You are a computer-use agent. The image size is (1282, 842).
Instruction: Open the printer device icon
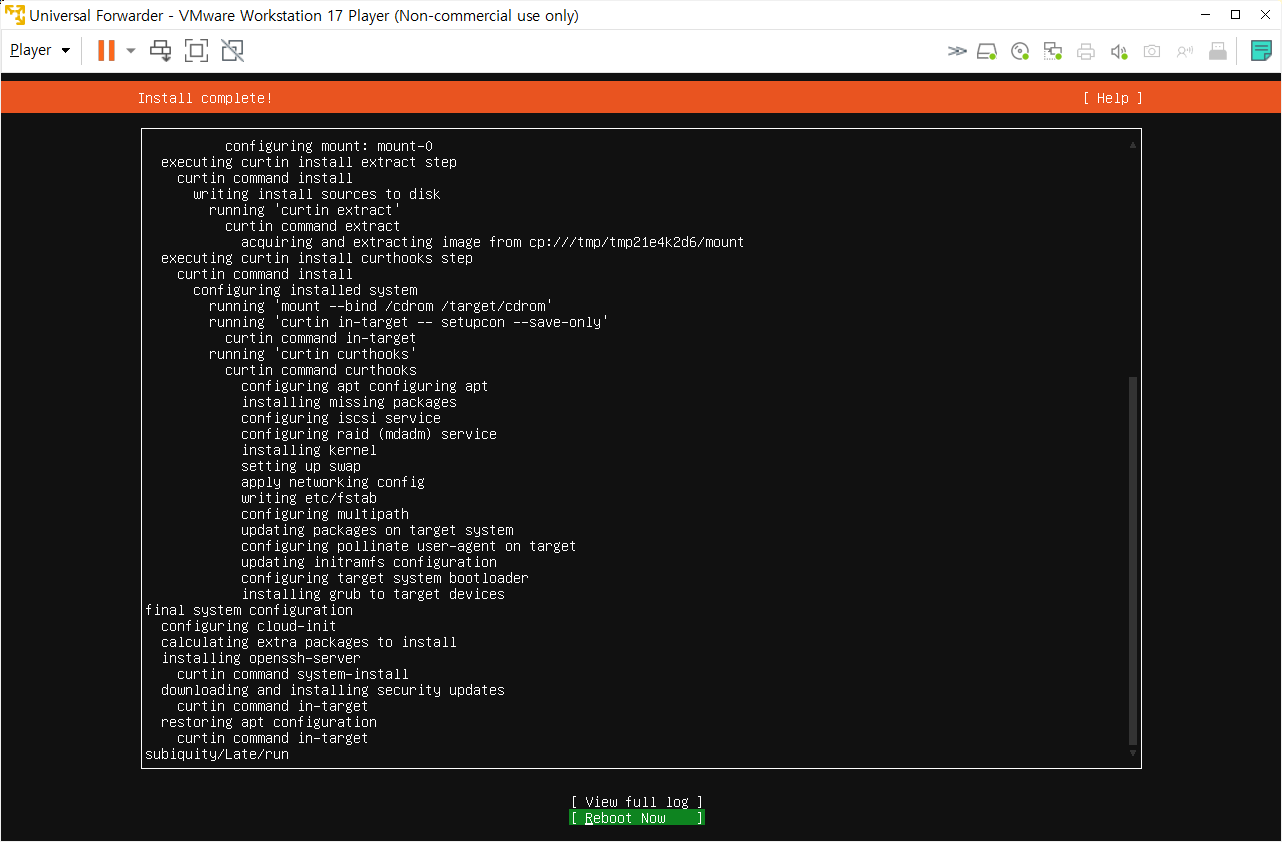[1086, 51]
